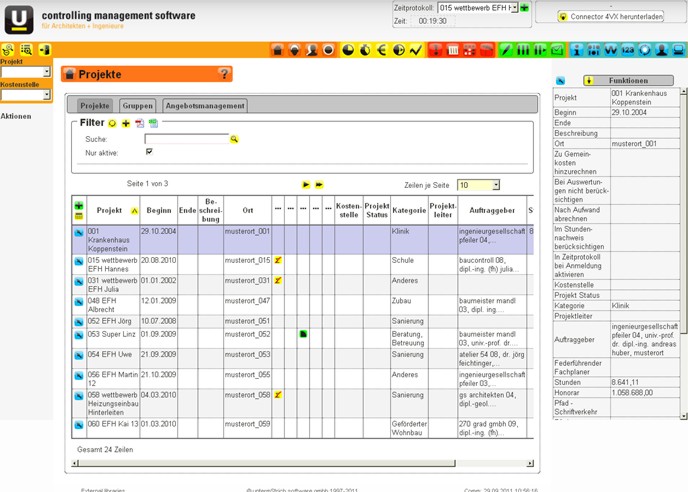The height and width of the screenshot is (492, 688).
Task: Click the flag icon in 031 wettbewerb row
Action: coord(278,280)
